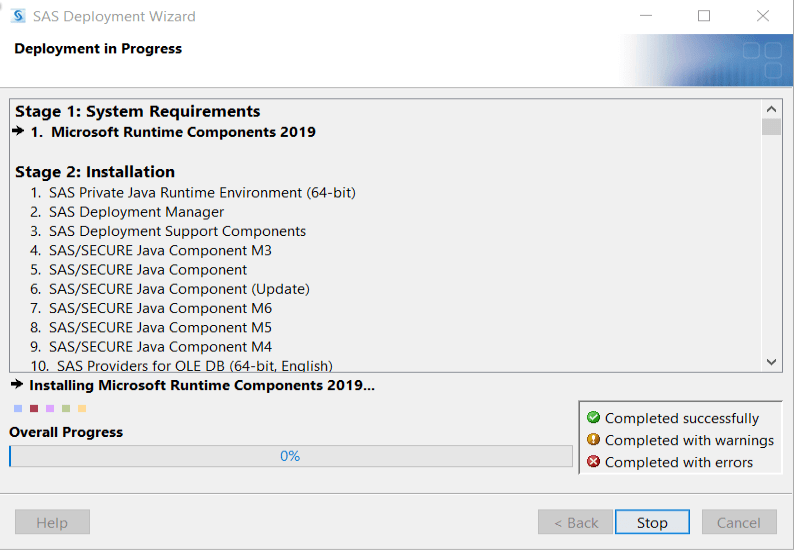The image size is (794, 550).
Task: Click the dark red animated progress square
Action: [x=34, y=408]
